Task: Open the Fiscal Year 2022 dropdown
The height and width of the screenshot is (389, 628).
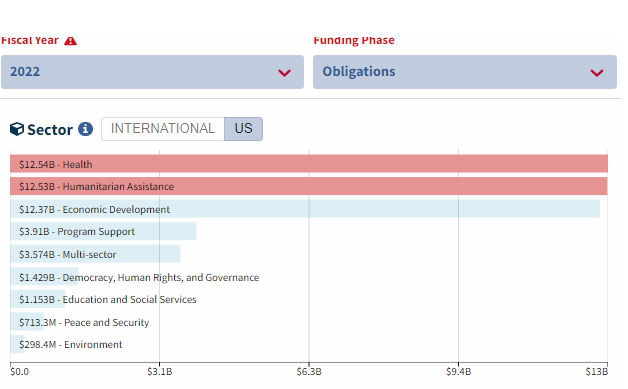Action: [x=152, y=72]
